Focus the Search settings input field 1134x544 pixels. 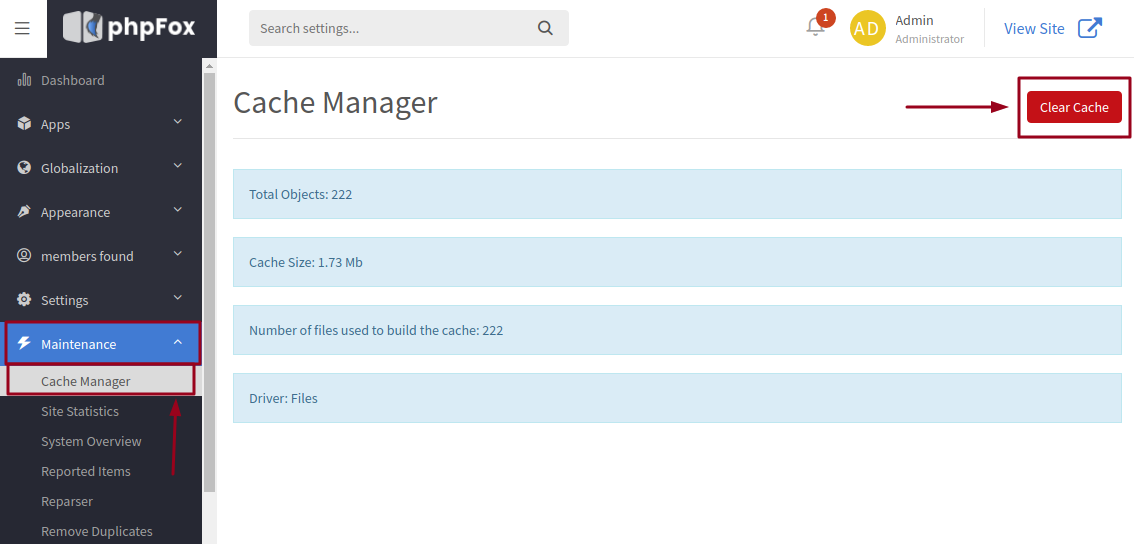(x=394, y=28)
